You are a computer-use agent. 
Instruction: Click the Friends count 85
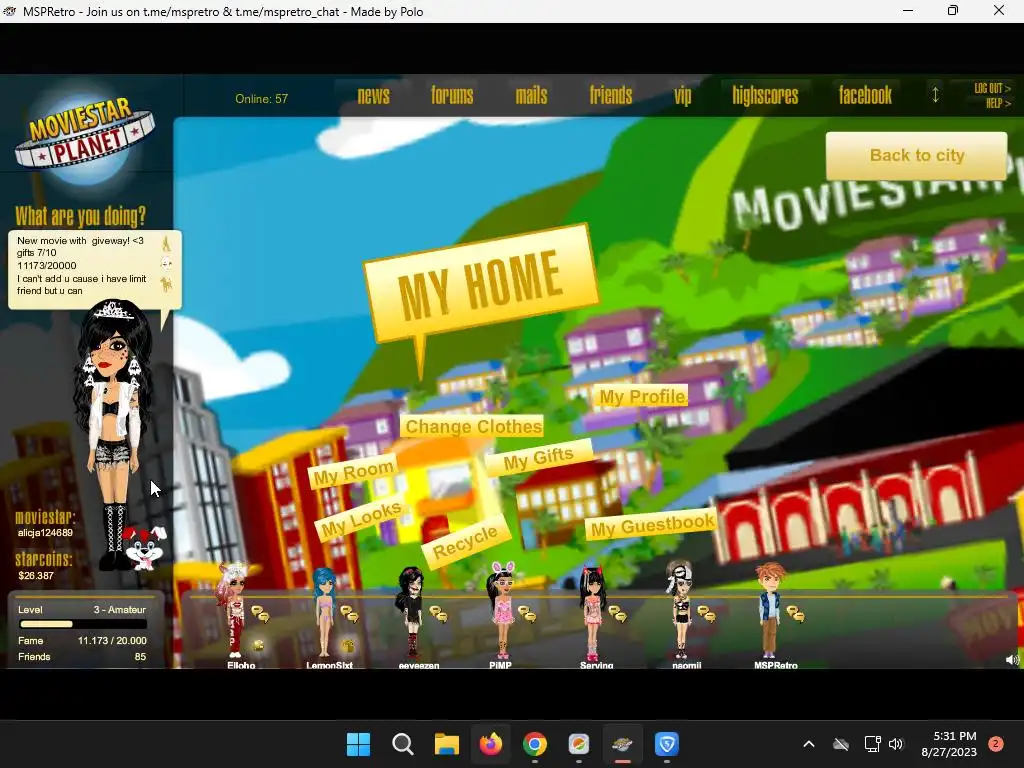[140, 657]
